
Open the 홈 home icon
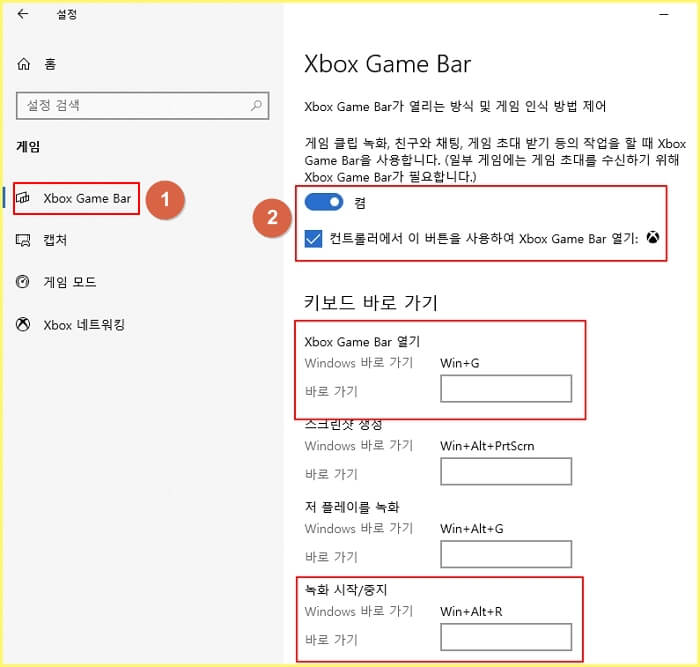24,64
